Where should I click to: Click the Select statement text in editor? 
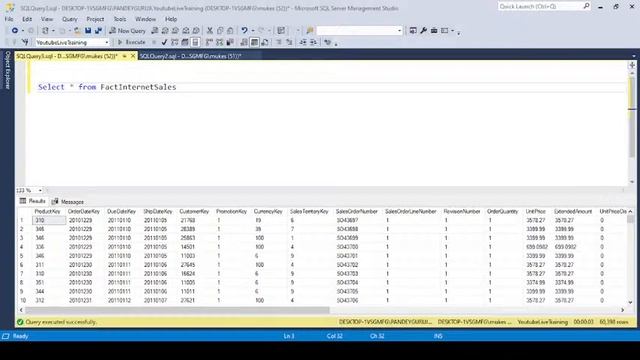pyautogui.click(x=107, y=87)
